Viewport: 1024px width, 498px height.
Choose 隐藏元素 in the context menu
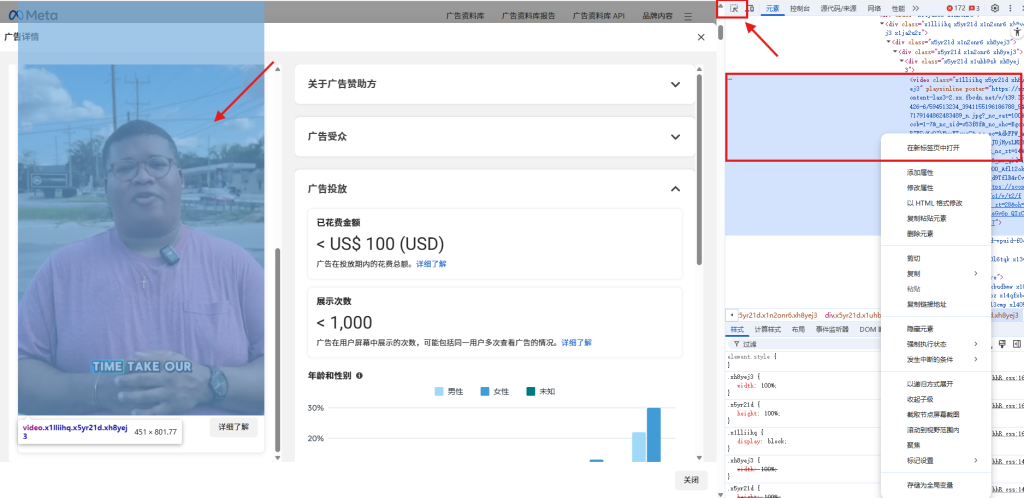click(919, 329)
